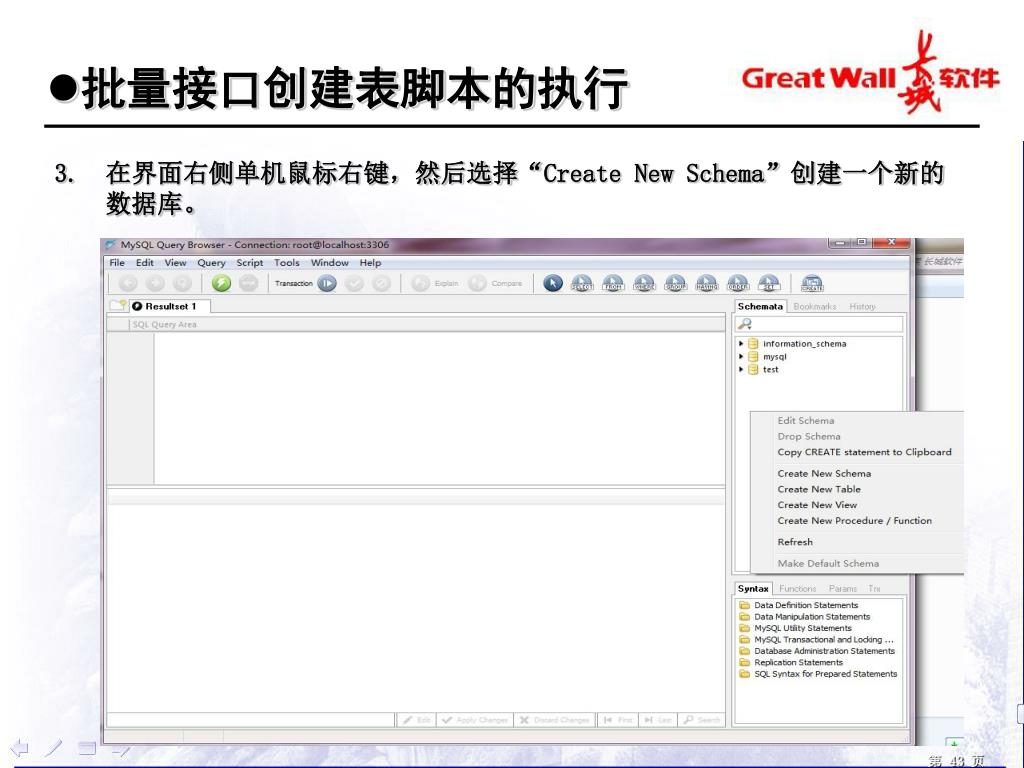Click the ORDER clause builder icon
The height and width of the screenshot is (768, 1024).
(x=738, y=283)
